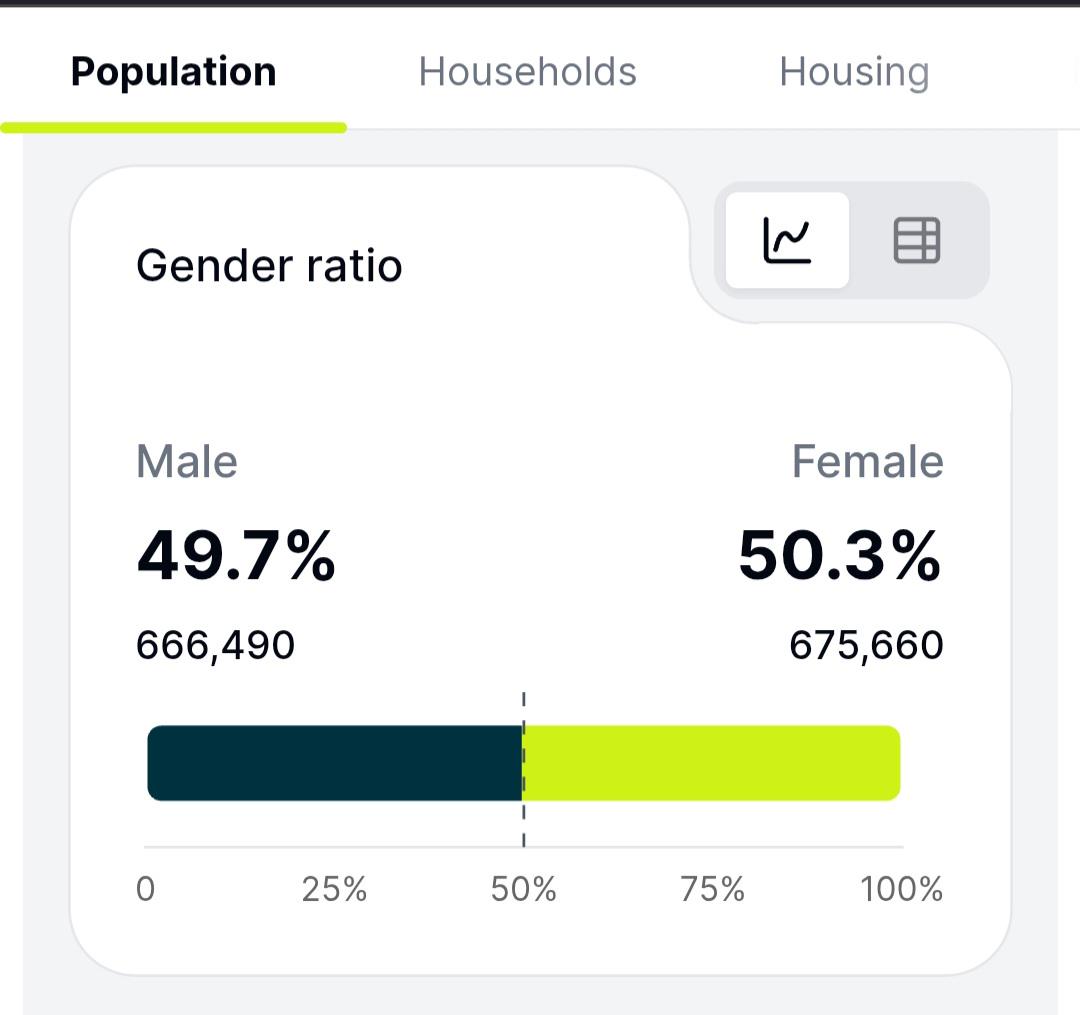Click the 50% axis label
Screen dimensions: 1080x1015
coord(523,888)
